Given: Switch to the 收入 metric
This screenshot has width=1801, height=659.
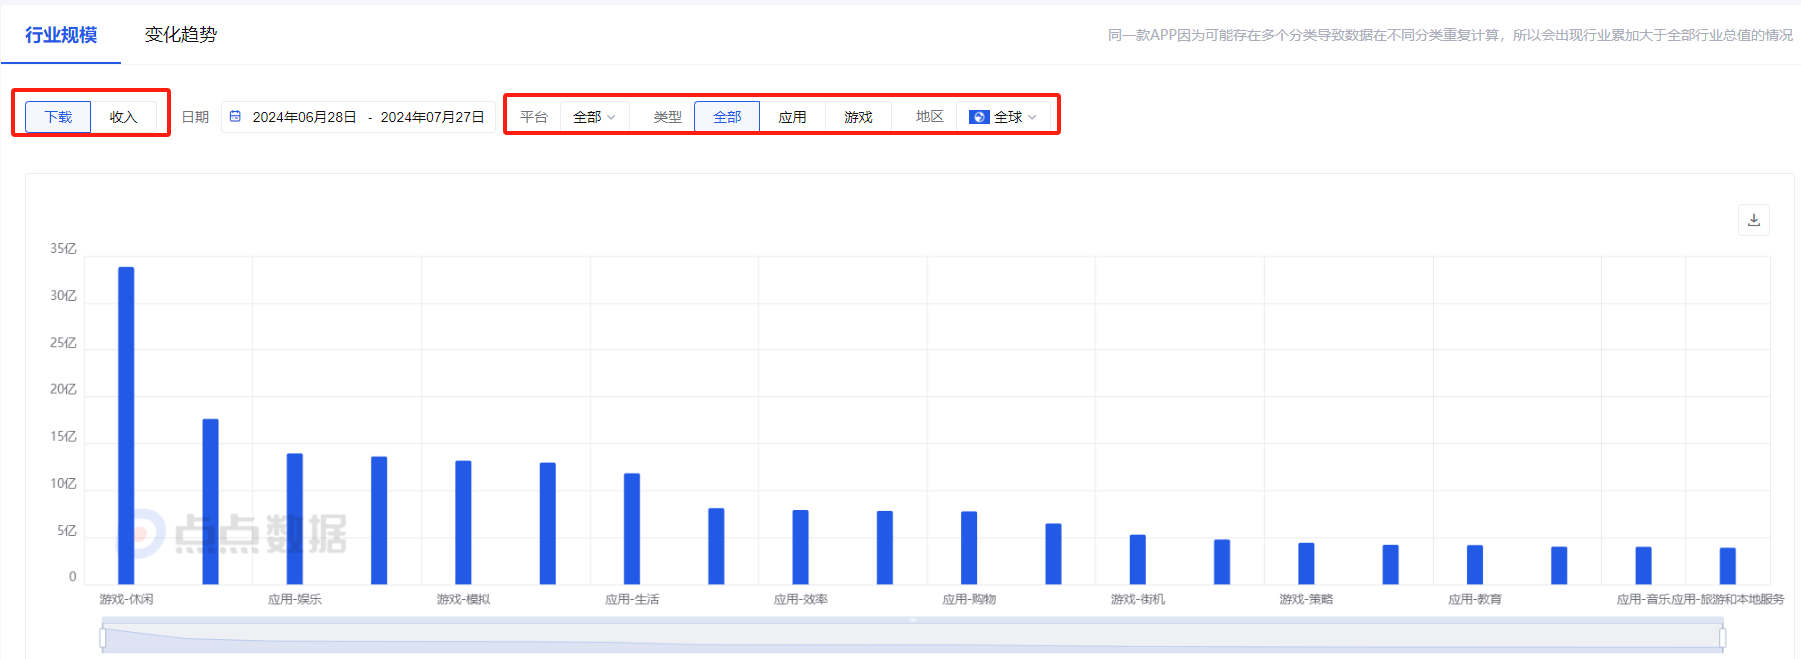Looking at the screenshot, I should (123, 117).
